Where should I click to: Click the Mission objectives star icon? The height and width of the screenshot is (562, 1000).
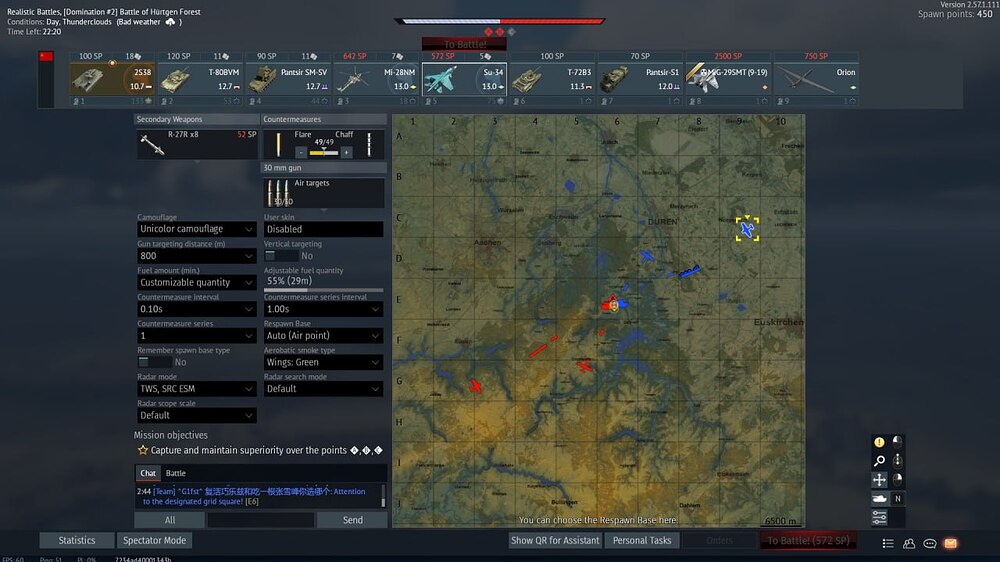click(143, 450)
